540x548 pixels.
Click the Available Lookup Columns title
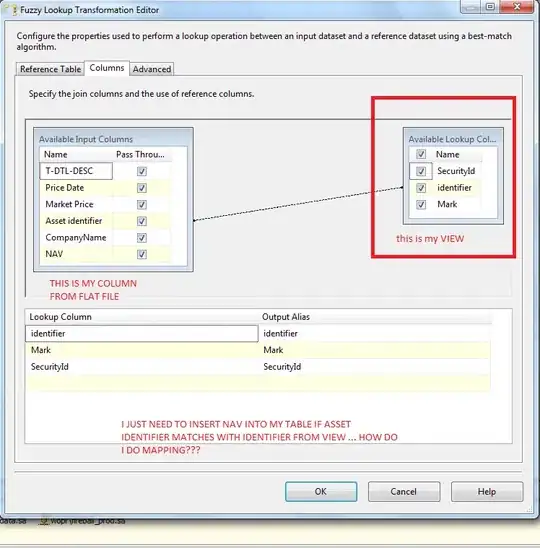pyautogui.click(x=452, y=139)
